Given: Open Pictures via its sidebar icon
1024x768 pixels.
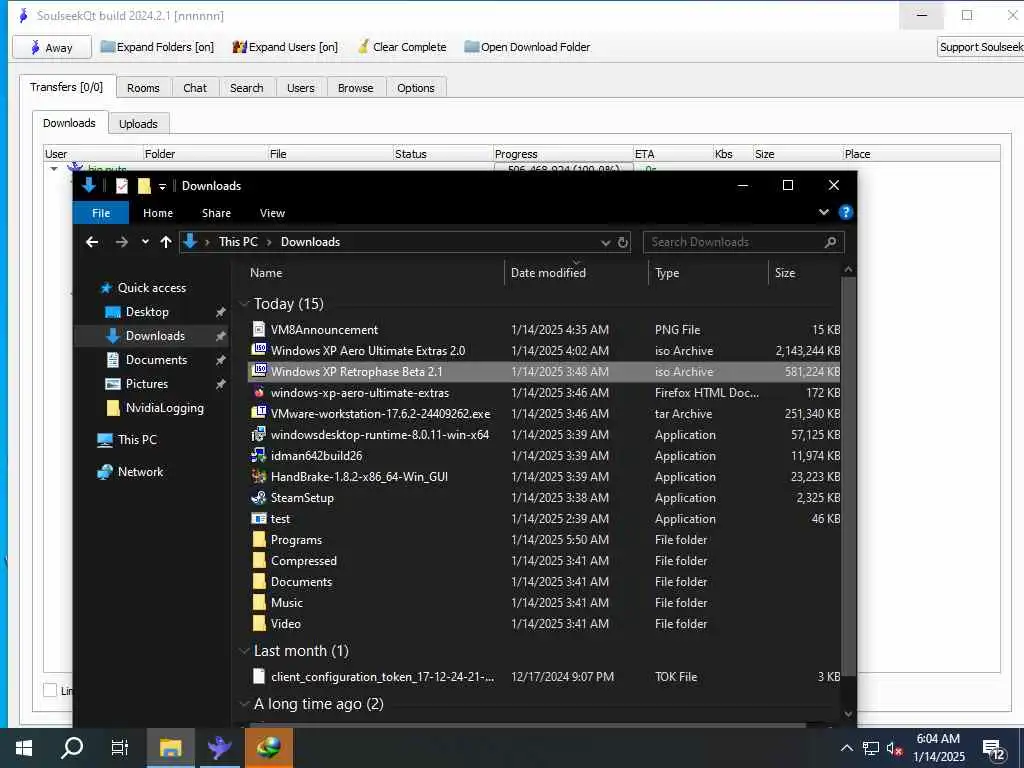Looking at the screenshot, I should (113, 384).
